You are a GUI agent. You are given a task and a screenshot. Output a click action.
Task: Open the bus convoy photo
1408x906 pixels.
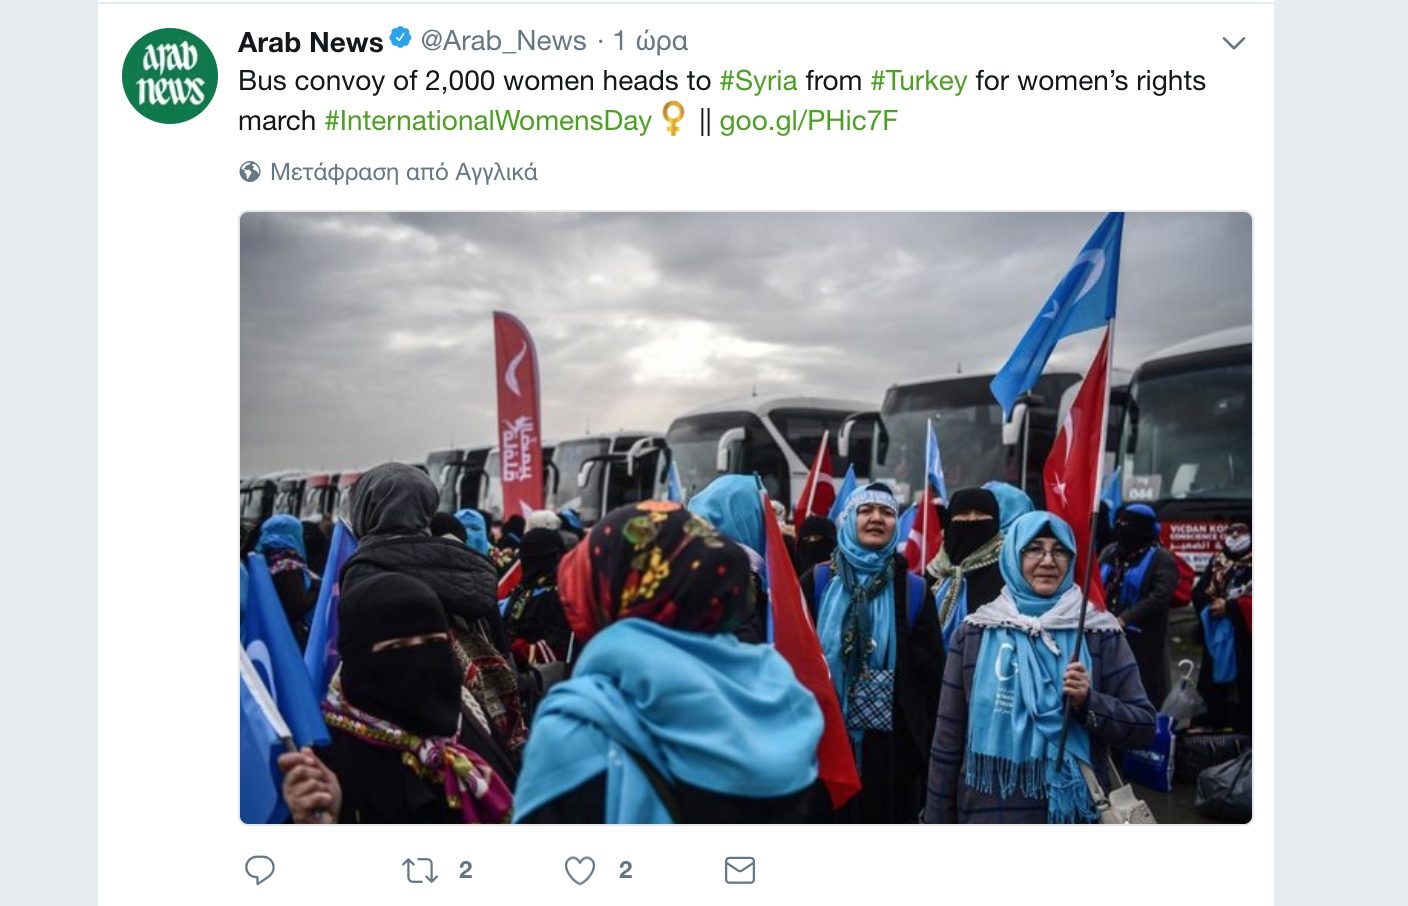click(746, 518)
